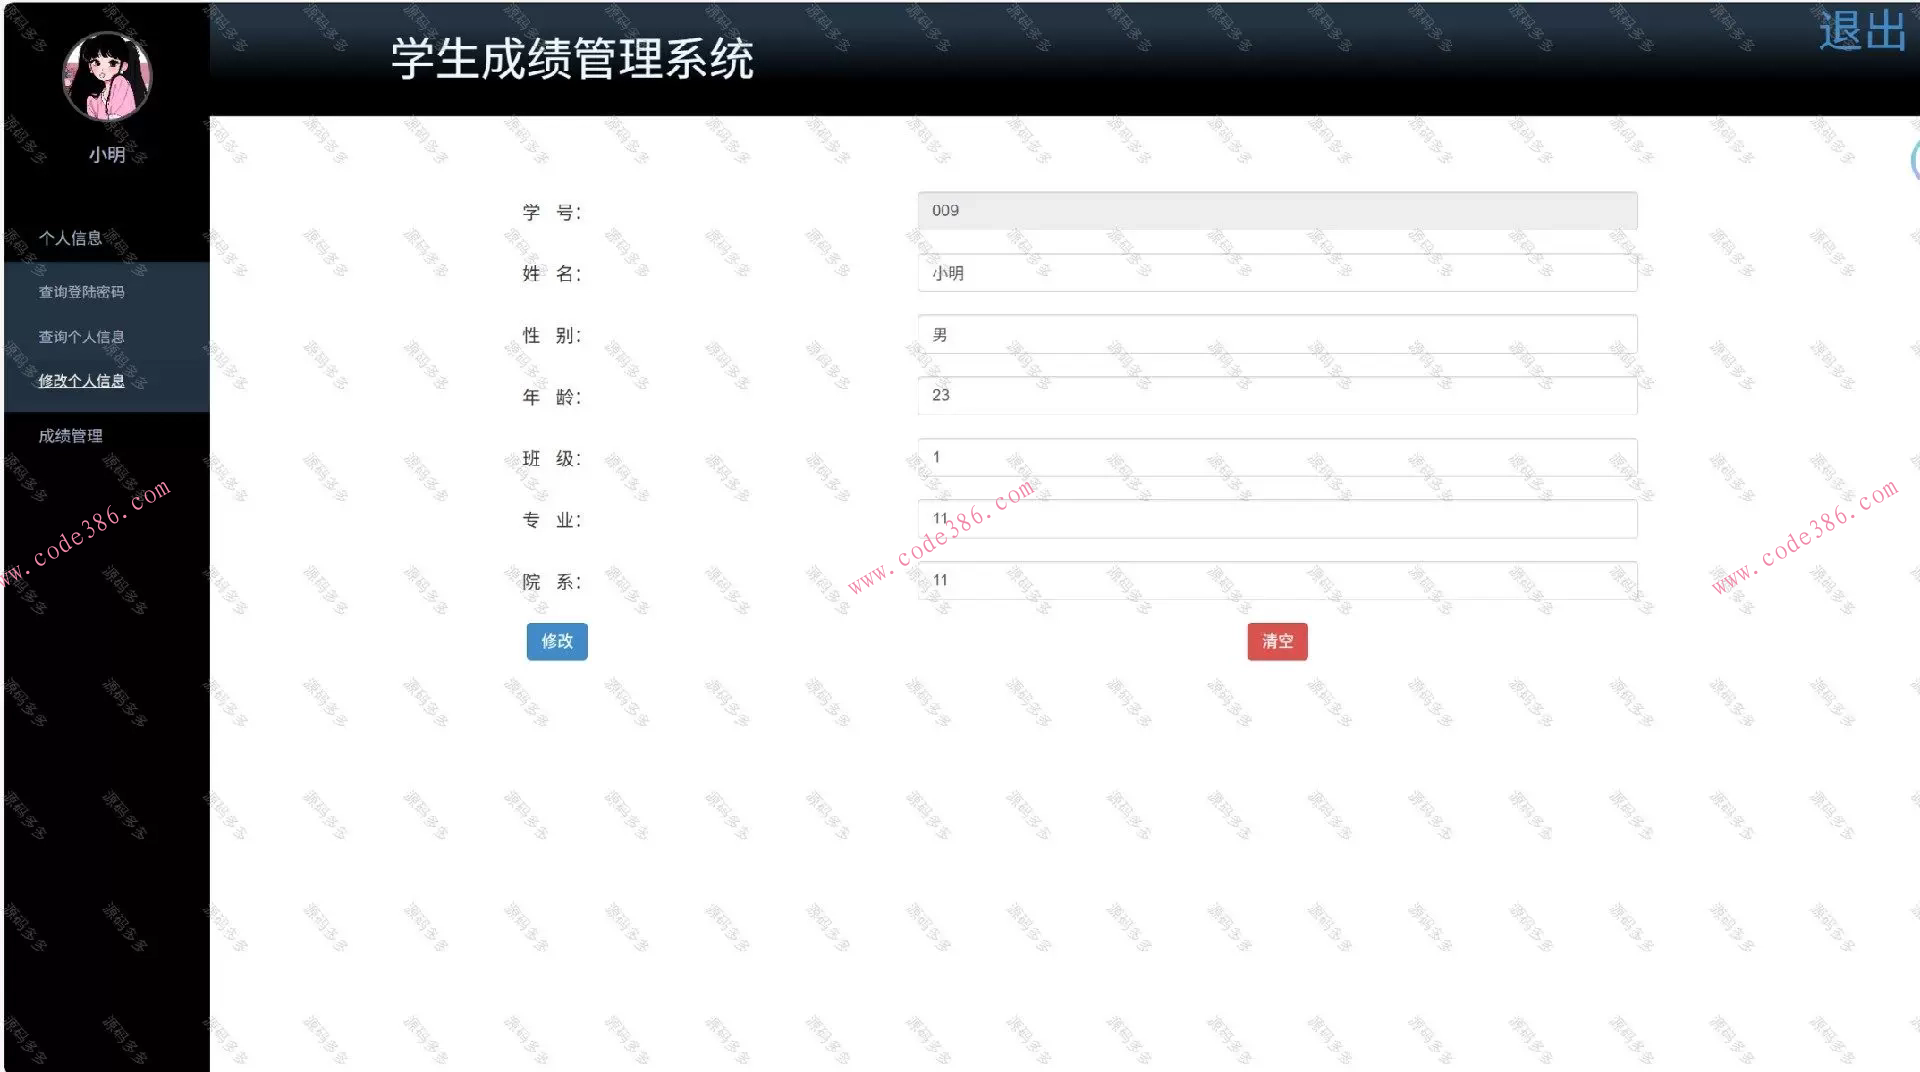Screen dimensions: 1920x1072
Task: Click the 性别 input containing 男
Action: (x=1277, y=334)
